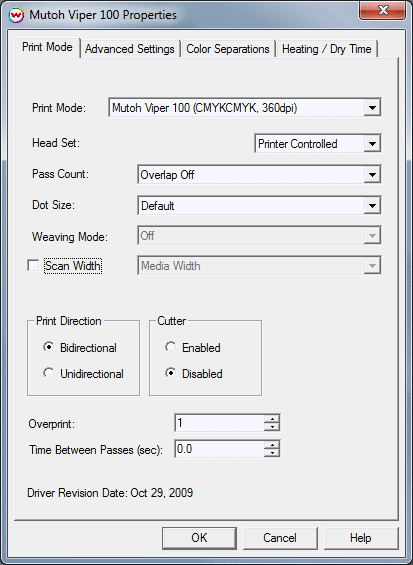Increase Overprint value with up arrow
This screenshot has height=565, width=413.
click(x=272, y=419)
